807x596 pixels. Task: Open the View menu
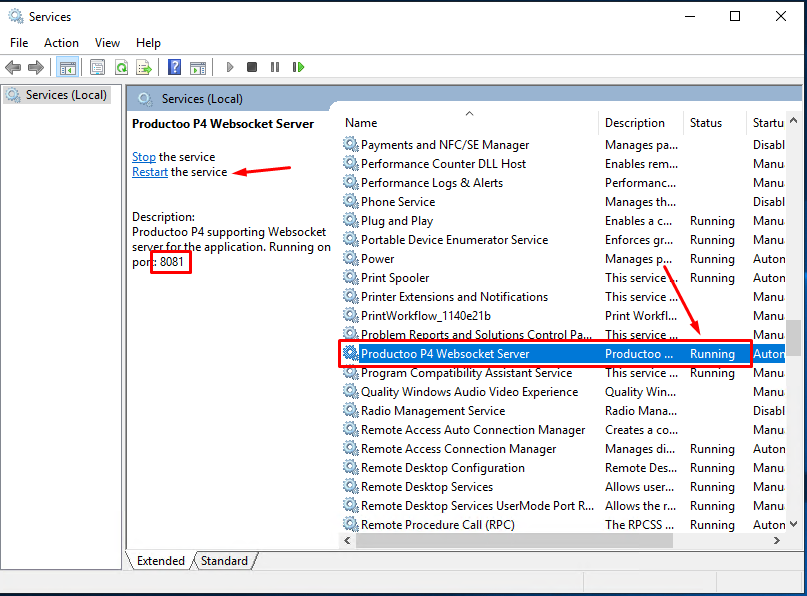tap(107, 43)
